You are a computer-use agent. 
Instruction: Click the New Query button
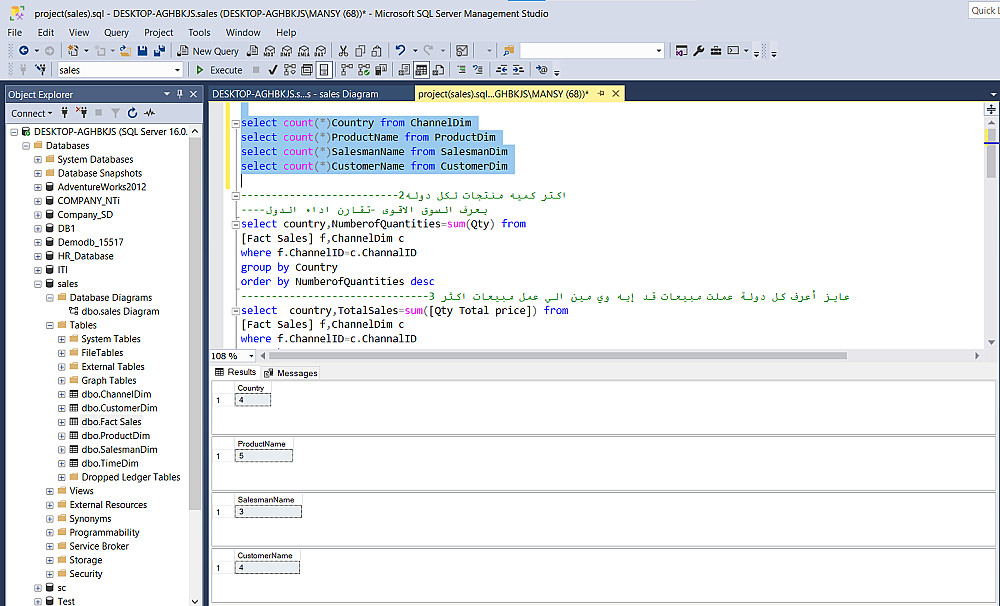coord(208,50)
